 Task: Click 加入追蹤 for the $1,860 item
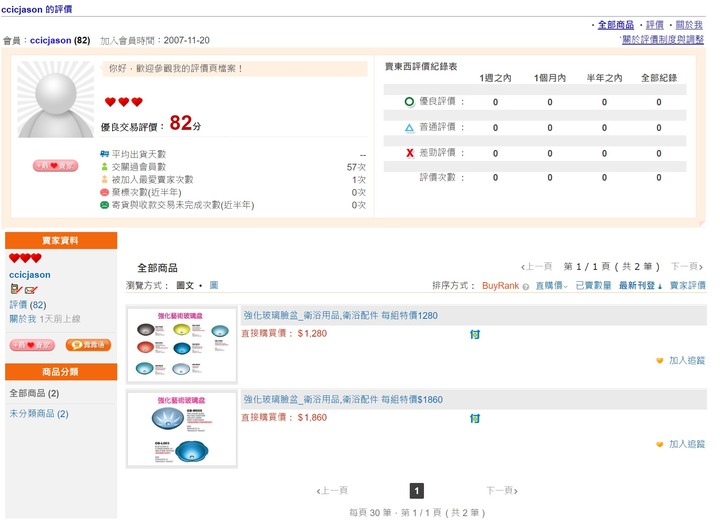[x=686, y=444]
